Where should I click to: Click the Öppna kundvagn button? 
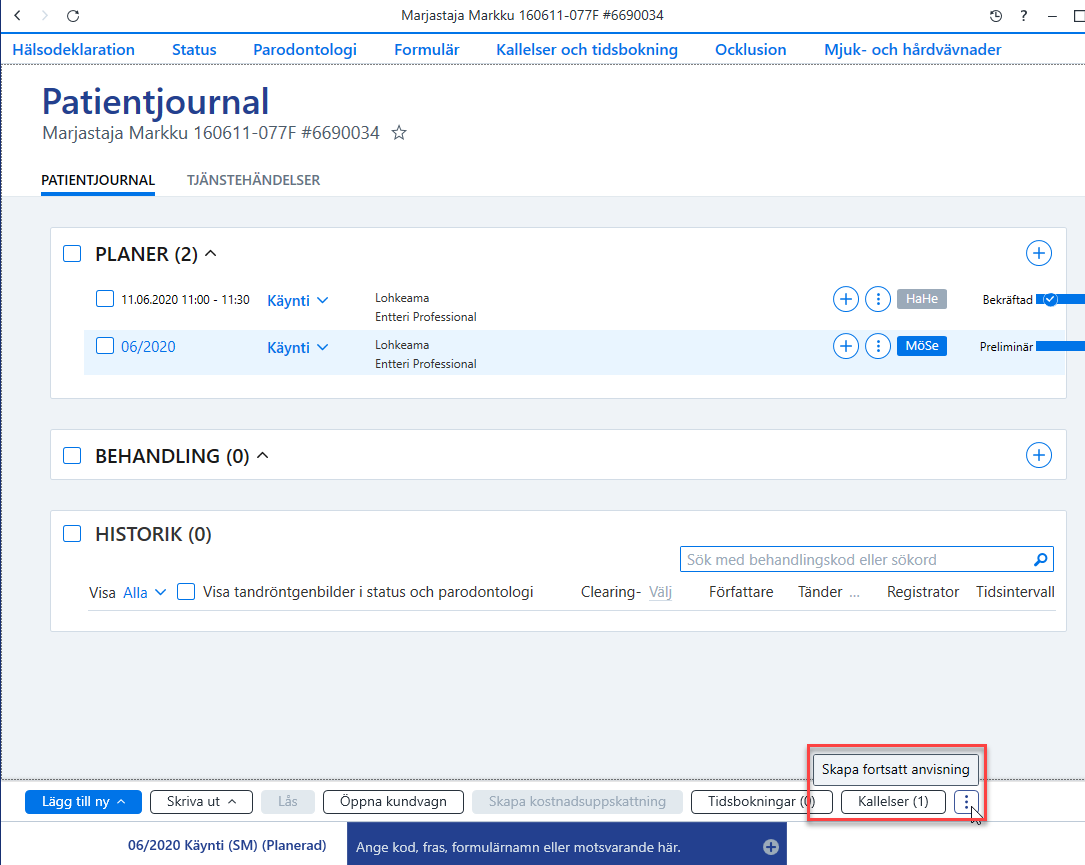(393, 802)
